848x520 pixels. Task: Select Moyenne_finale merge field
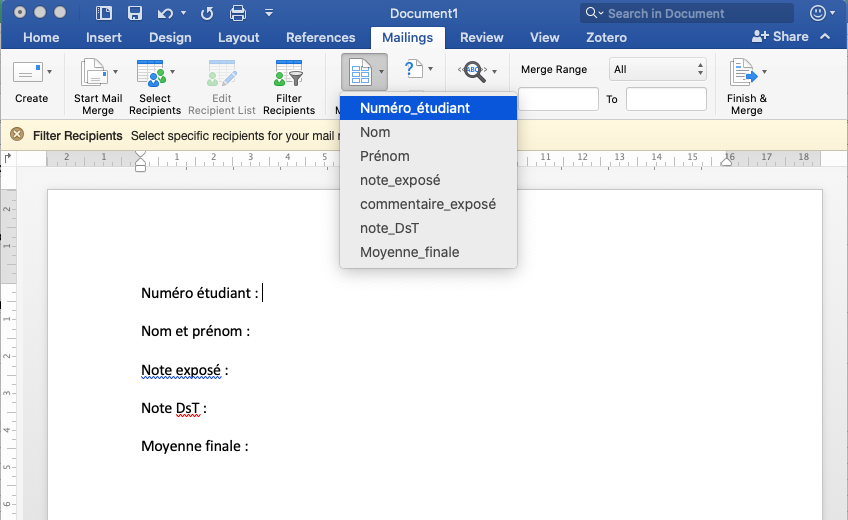(428, 252)
